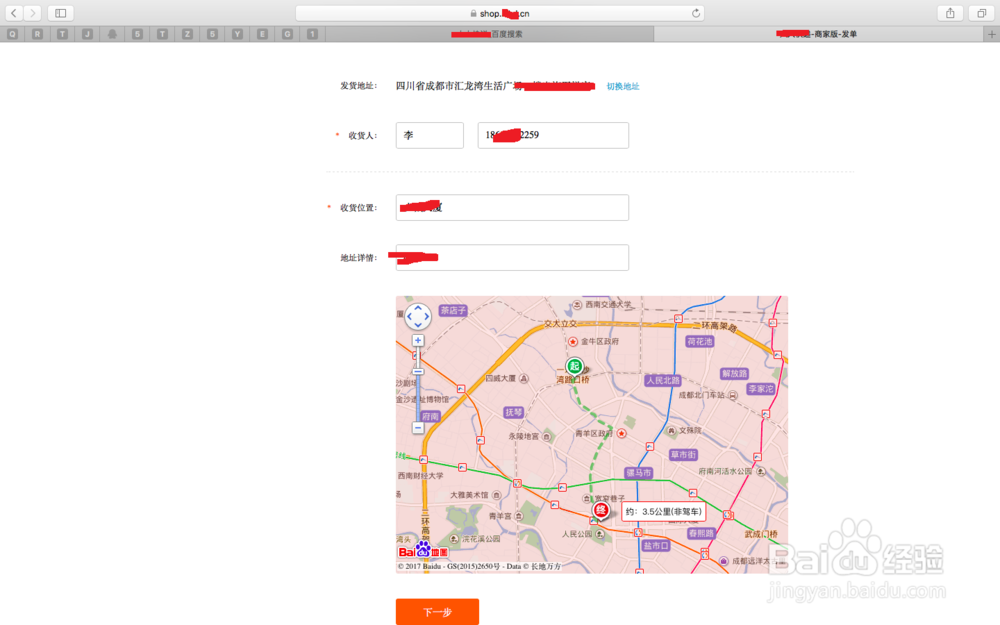
Task: Click the 浣花溪公园 map label
Action: (481, 539)
